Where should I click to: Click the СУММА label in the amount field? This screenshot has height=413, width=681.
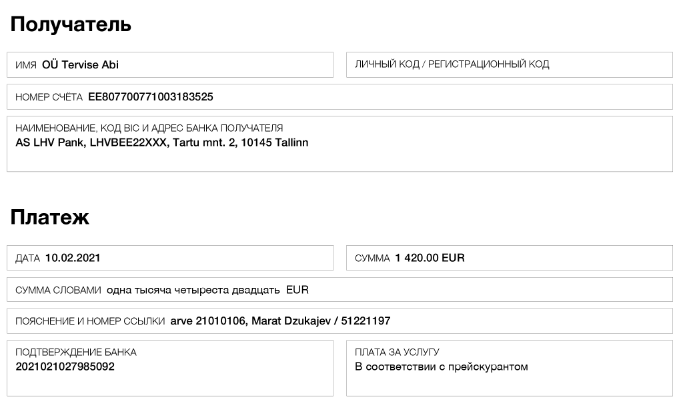[373, 260]
